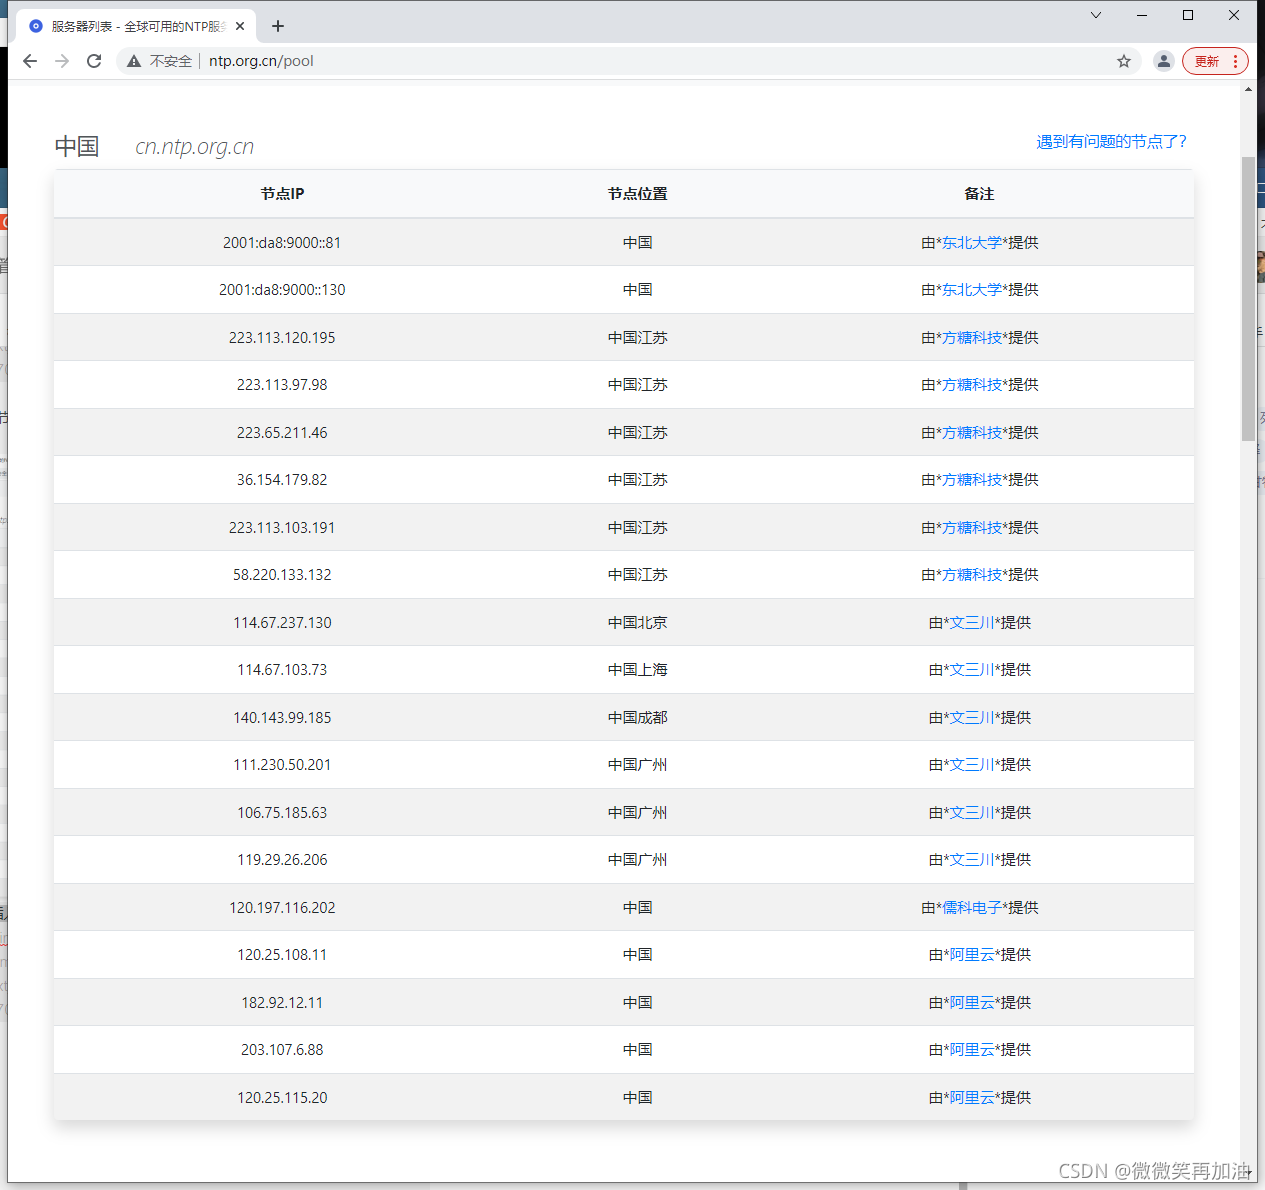This screenshot has height=1190, width=1265.
Task: Click the 备注 column header
Action: coord(980,194)
